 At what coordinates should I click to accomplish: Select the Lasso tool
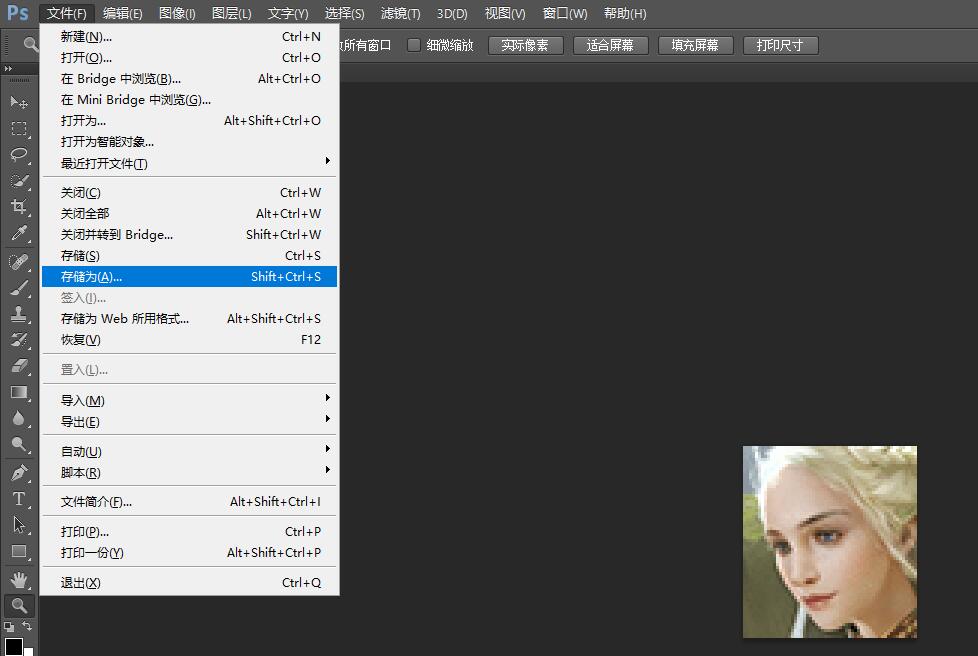(x=19, y=155)
